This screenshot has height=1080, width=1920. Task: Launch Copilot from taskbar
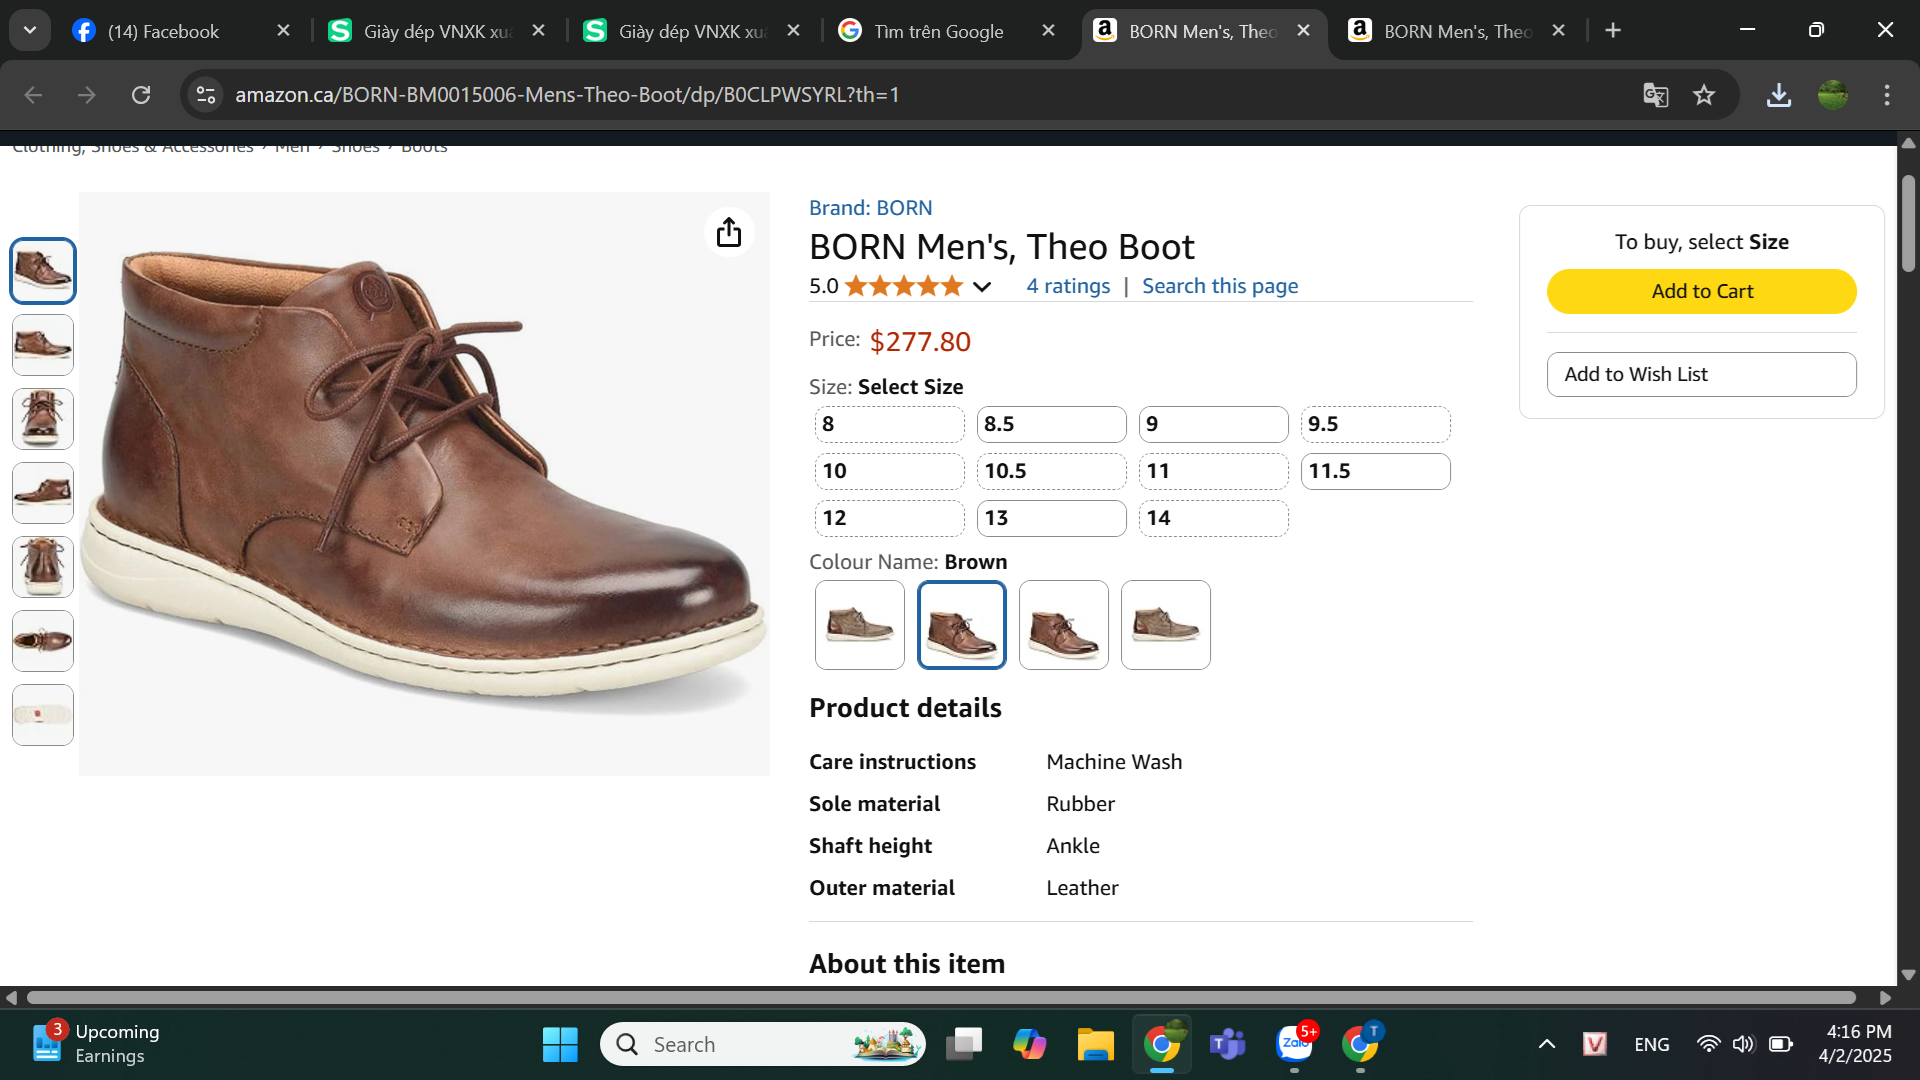click(x=1029, y=1045)
